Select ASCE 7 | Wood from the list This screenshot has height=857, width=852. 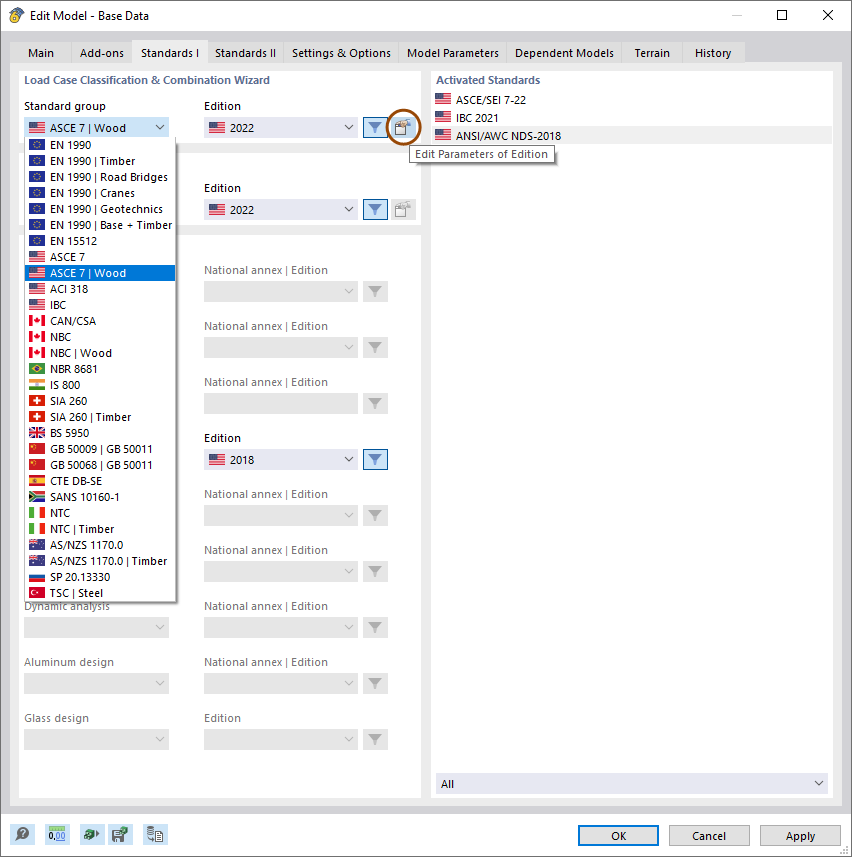[x=100, y=272]
